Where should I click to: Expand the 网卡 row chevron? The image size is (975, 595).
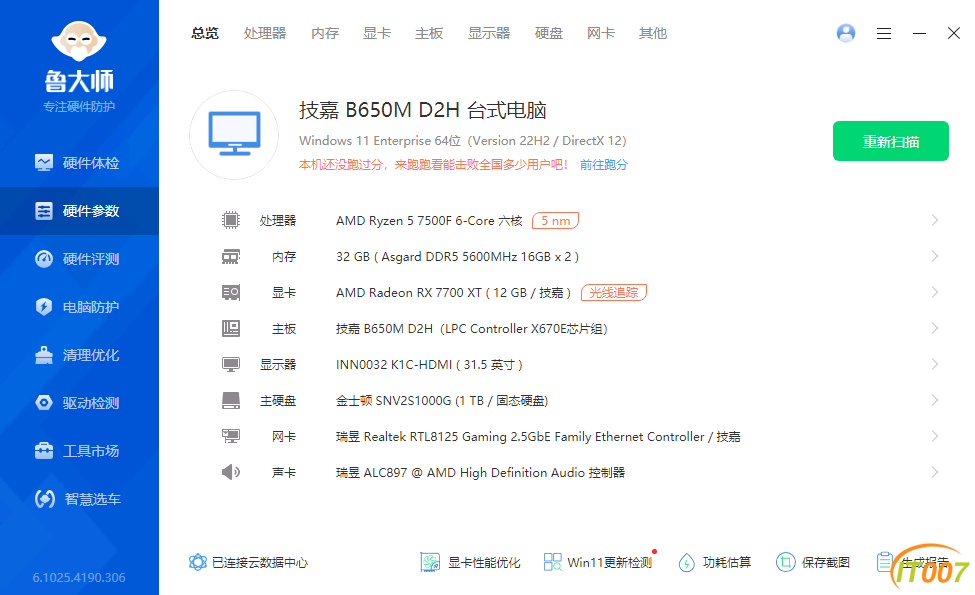coord(935,436)
